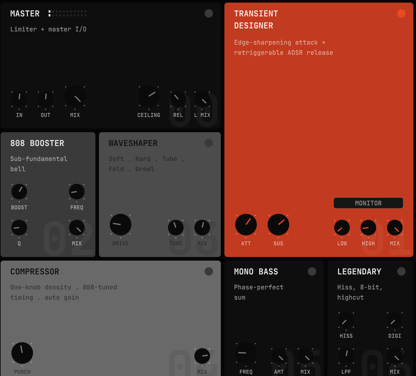Click the 808 Booster BOOST knob
416x376 pixels.
pyautogui.click(x=19, y=192)
